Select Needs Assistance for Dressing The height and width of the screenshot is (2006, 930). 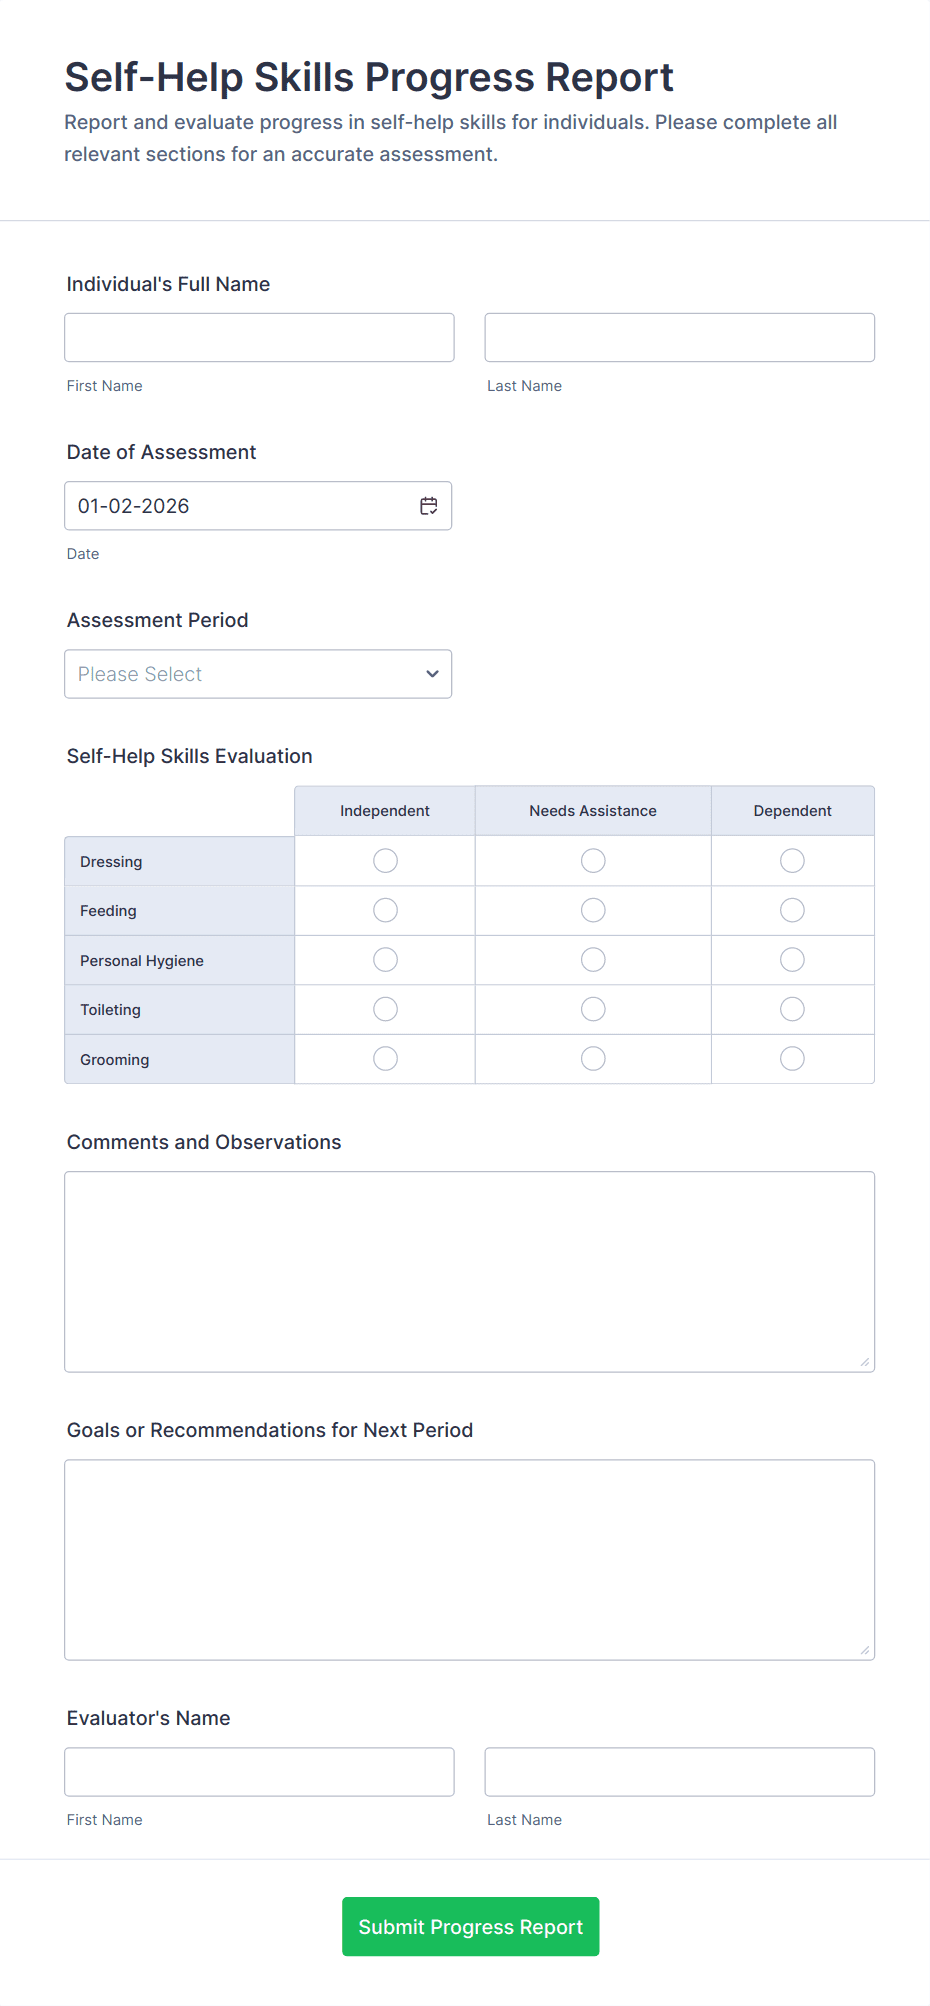coord(592,860)
